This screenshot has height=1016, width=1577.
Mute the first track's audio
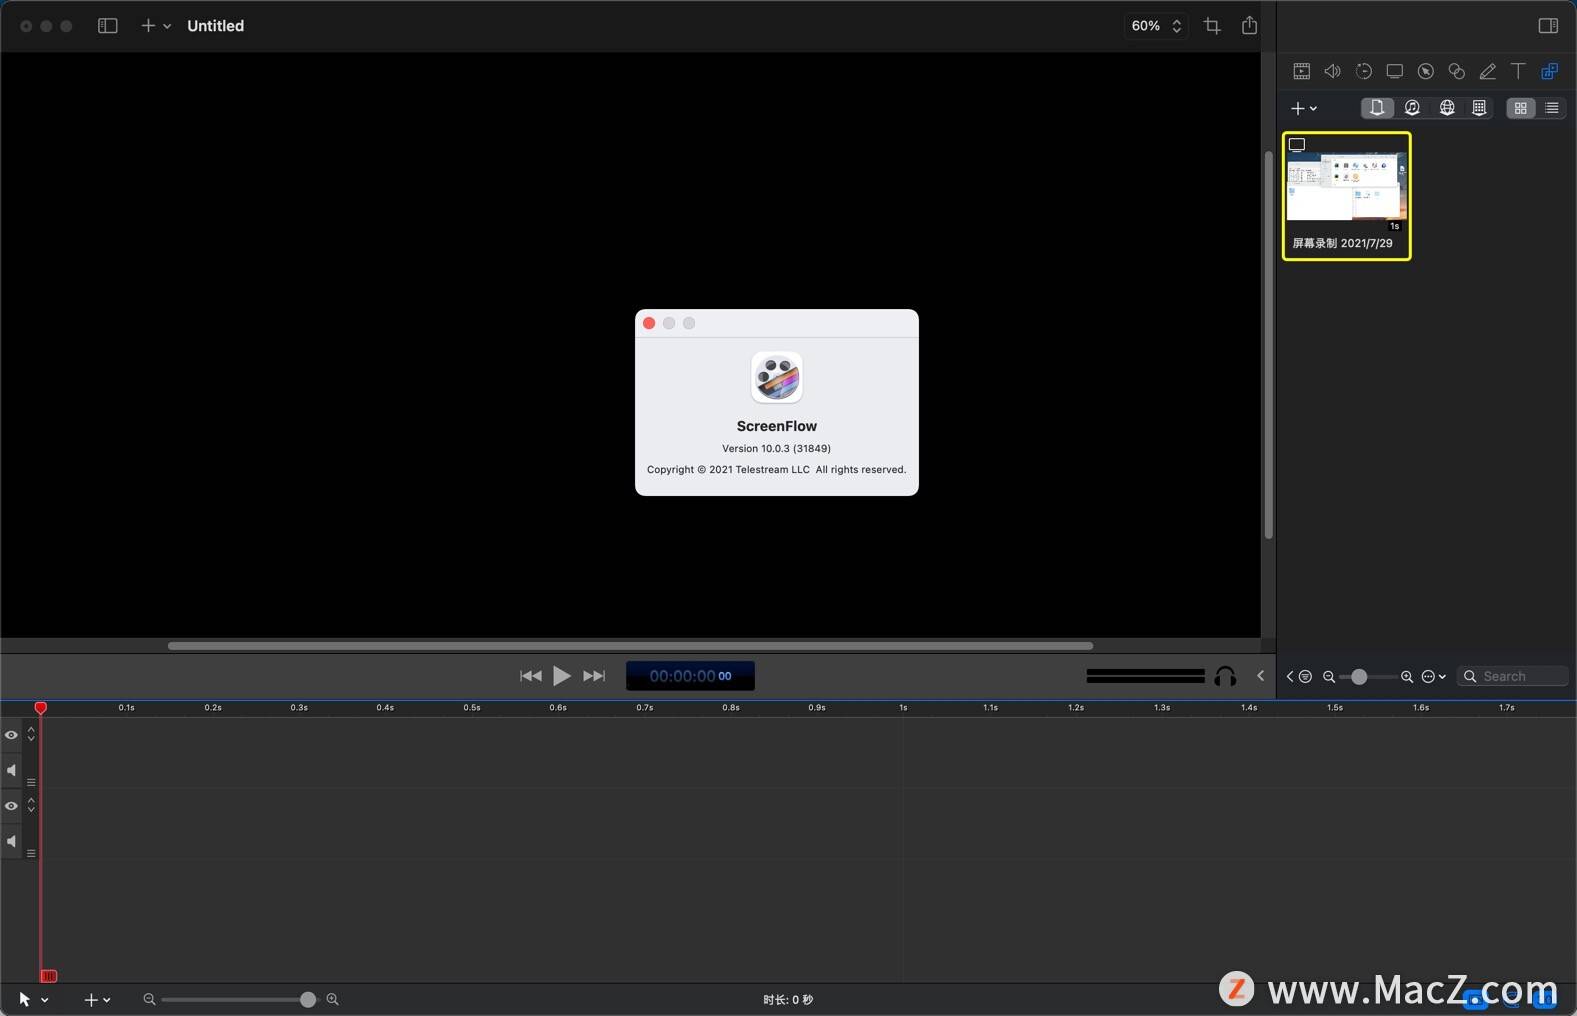point(11,770)
